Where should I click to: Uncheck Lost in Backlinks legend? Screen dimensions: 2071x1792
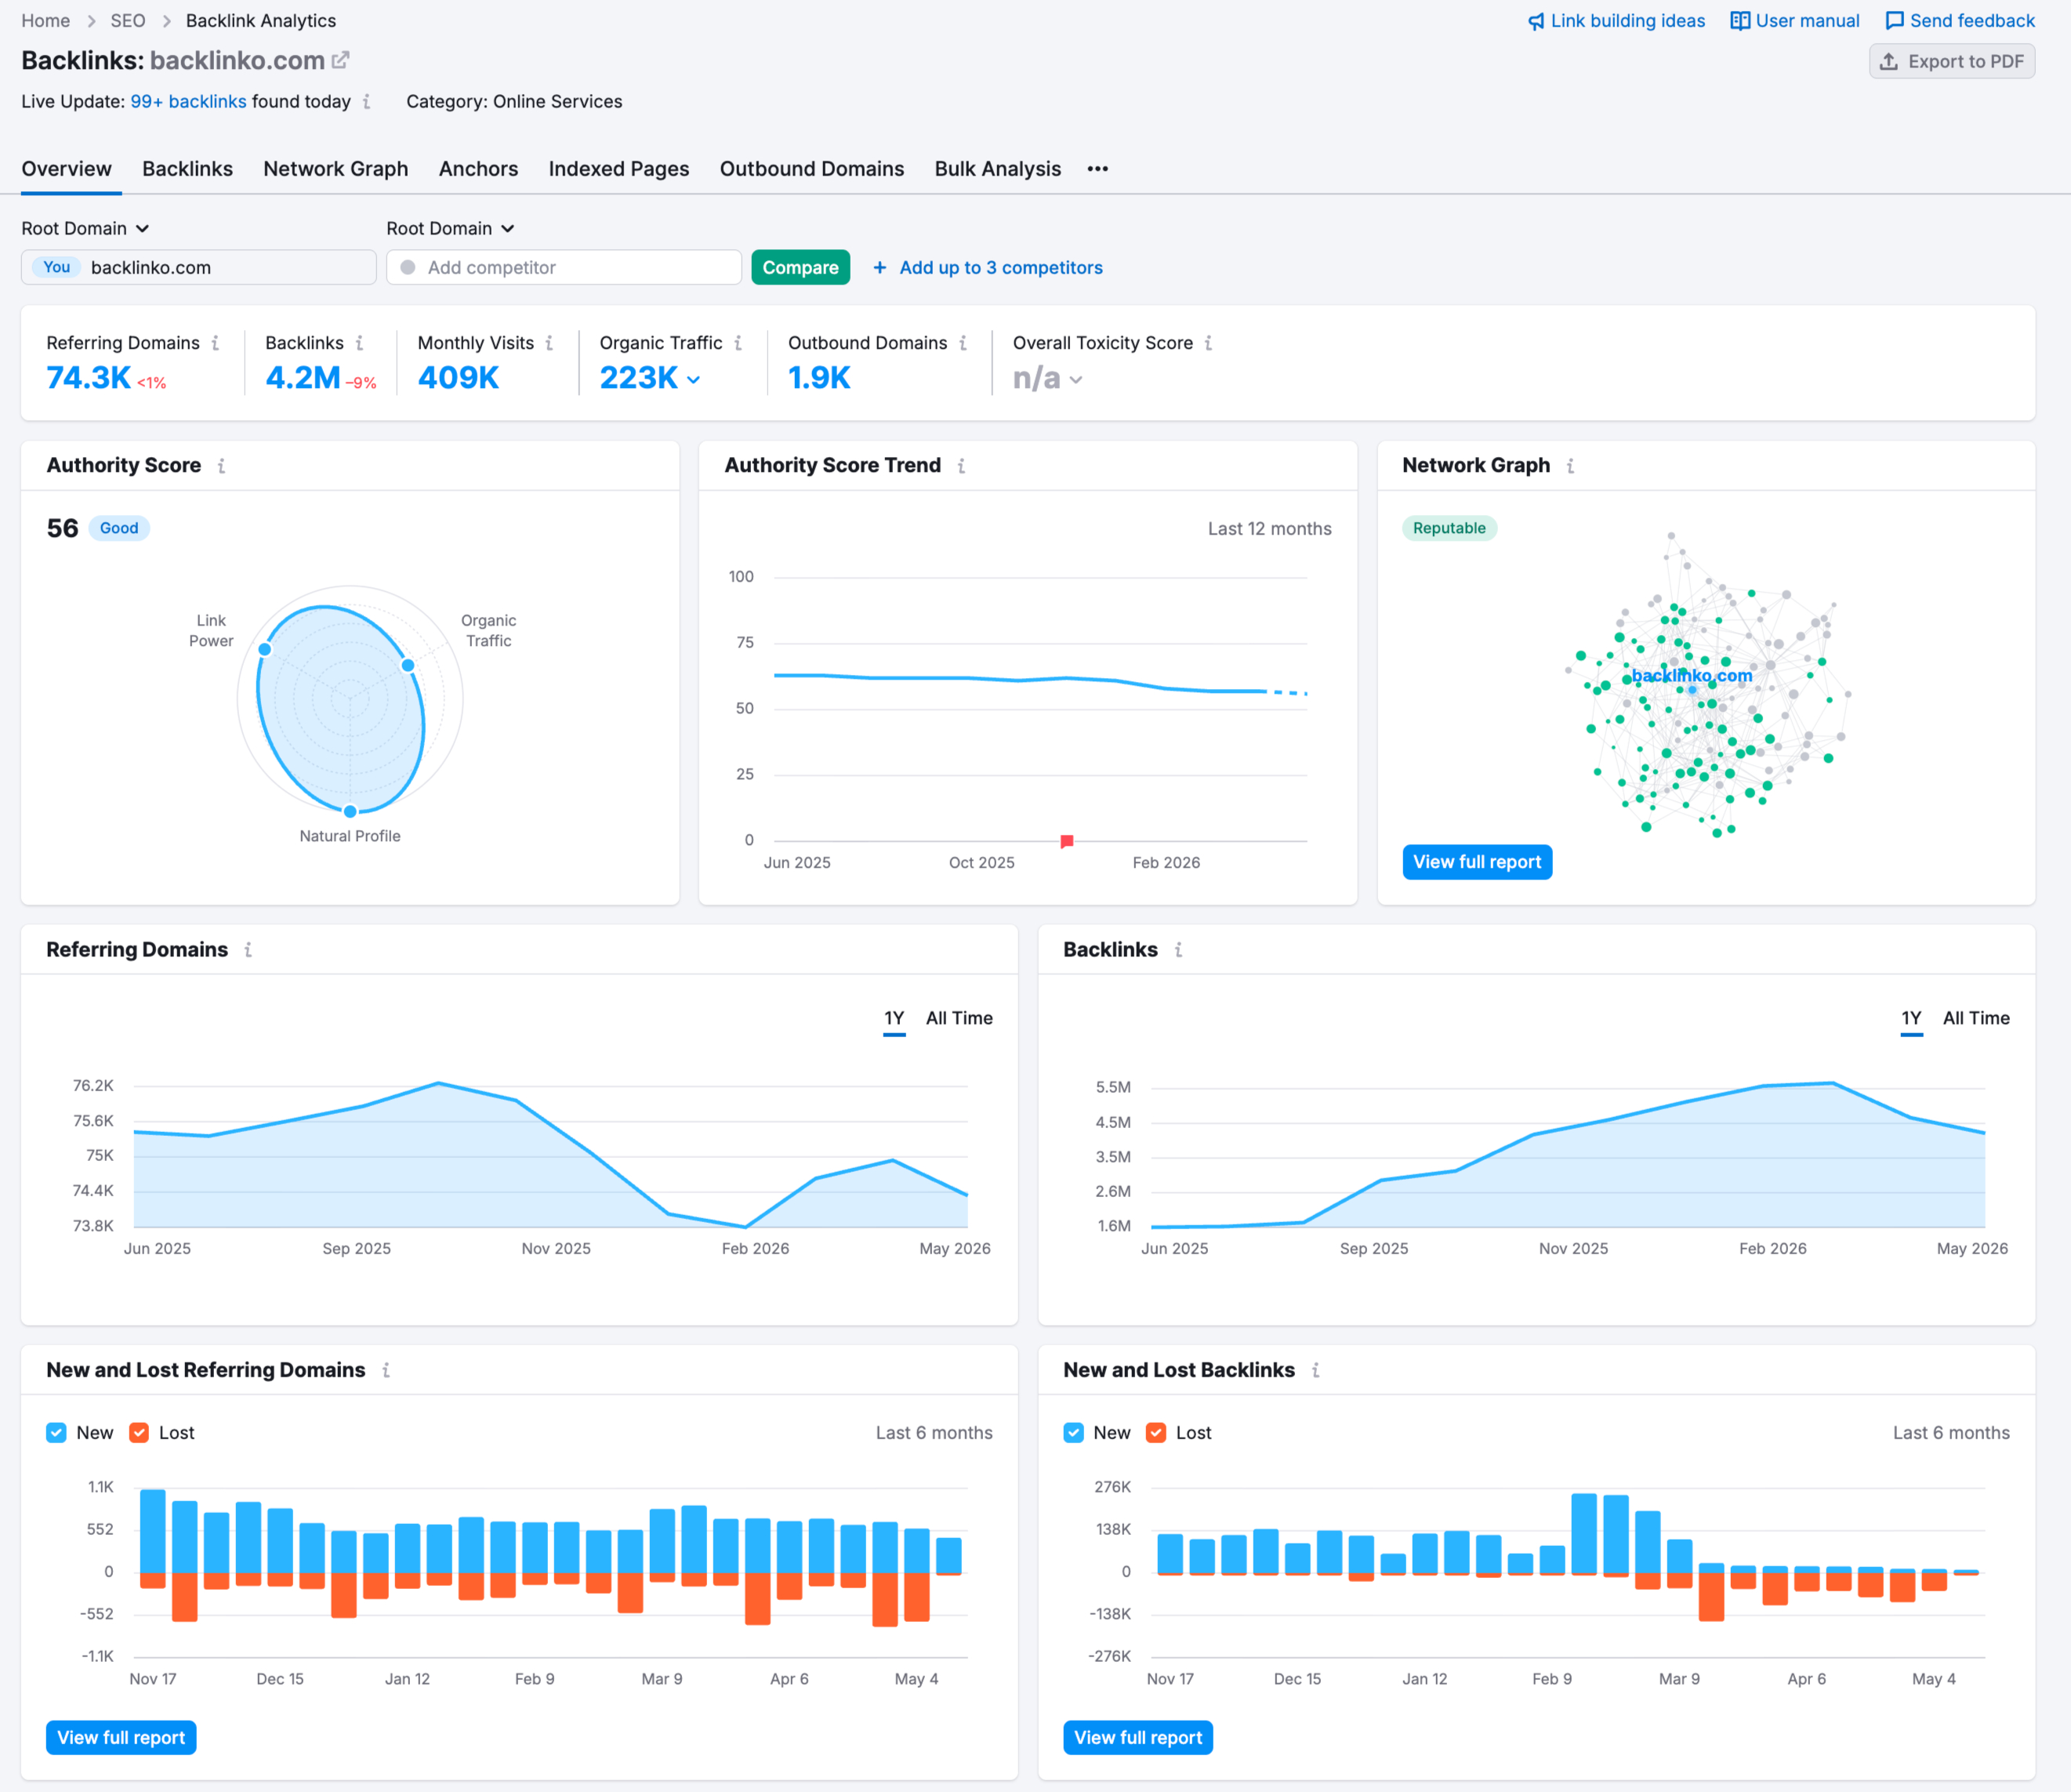pyautogui.click(x=1156, y=1433)
